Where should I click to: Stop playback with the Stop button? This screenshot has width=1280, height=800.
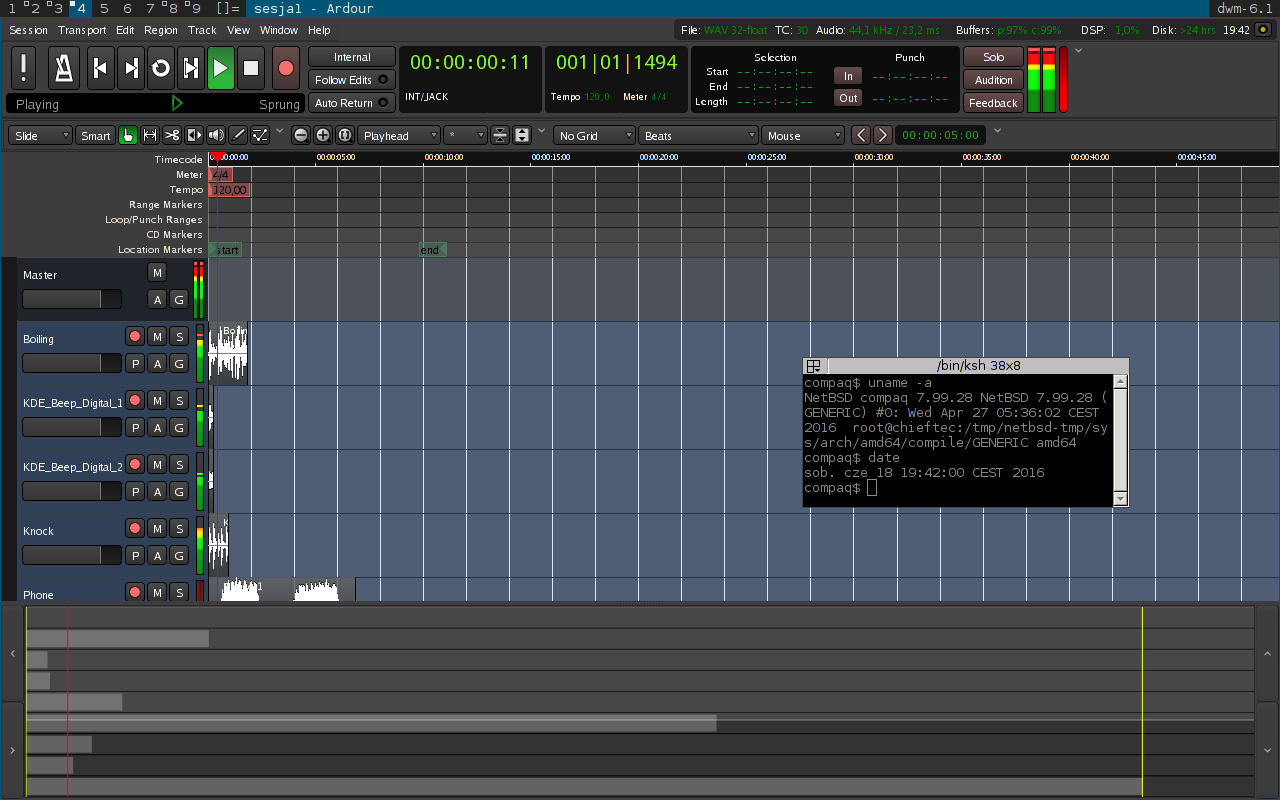252,68
